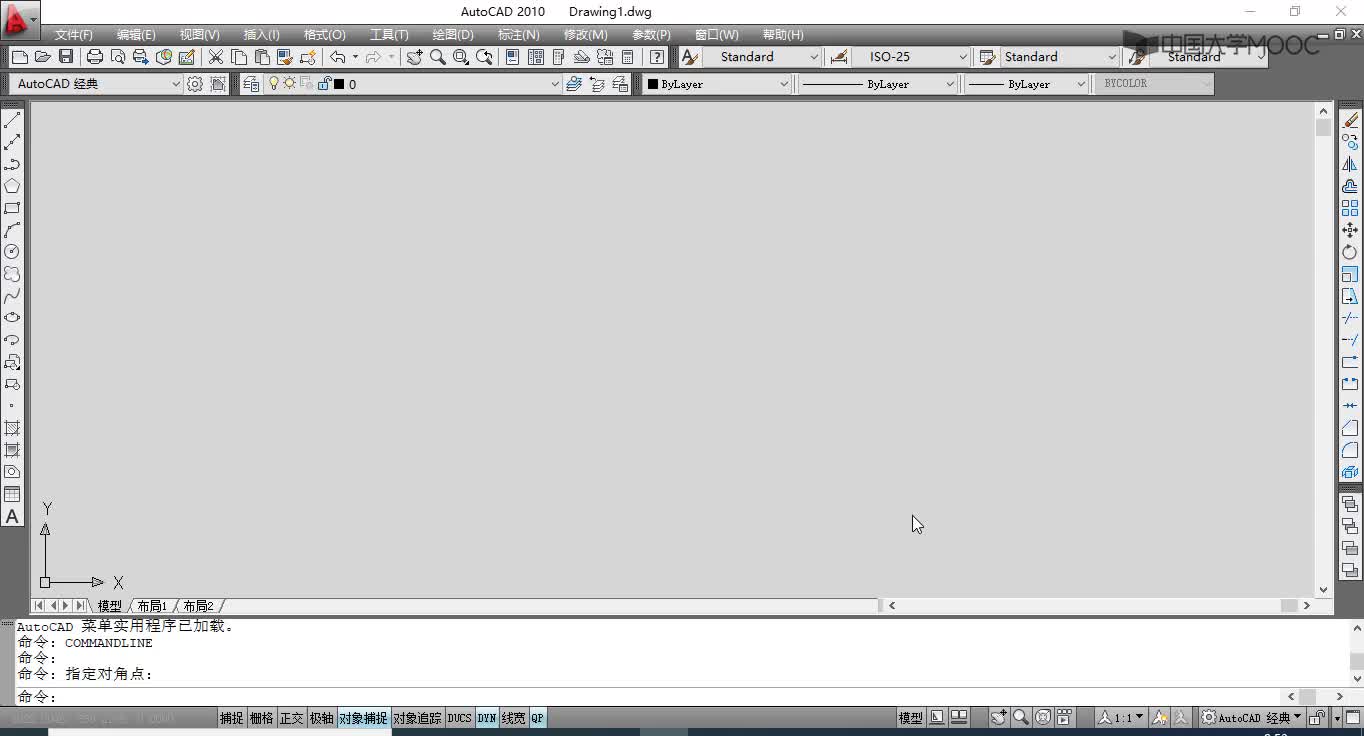
Task: Click the New drawing icon
Action: click(x=19, y=57)
